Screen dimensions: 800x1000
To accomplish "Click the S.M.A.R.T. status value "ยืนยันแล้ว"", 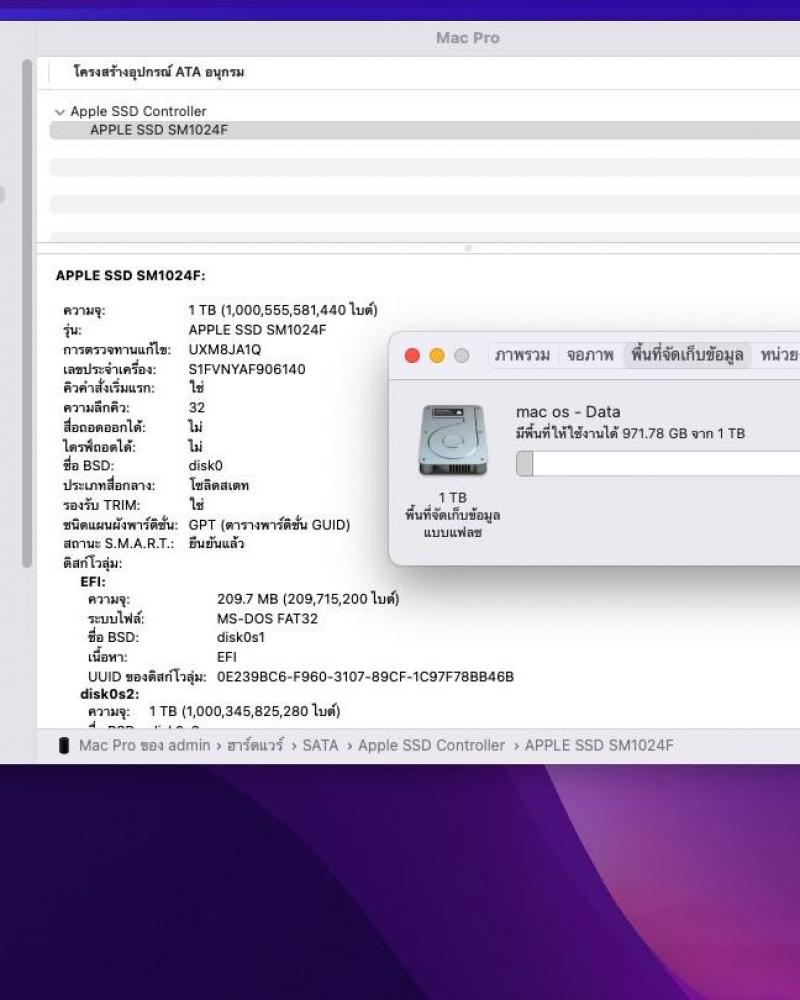I will (x=216, y=543).
